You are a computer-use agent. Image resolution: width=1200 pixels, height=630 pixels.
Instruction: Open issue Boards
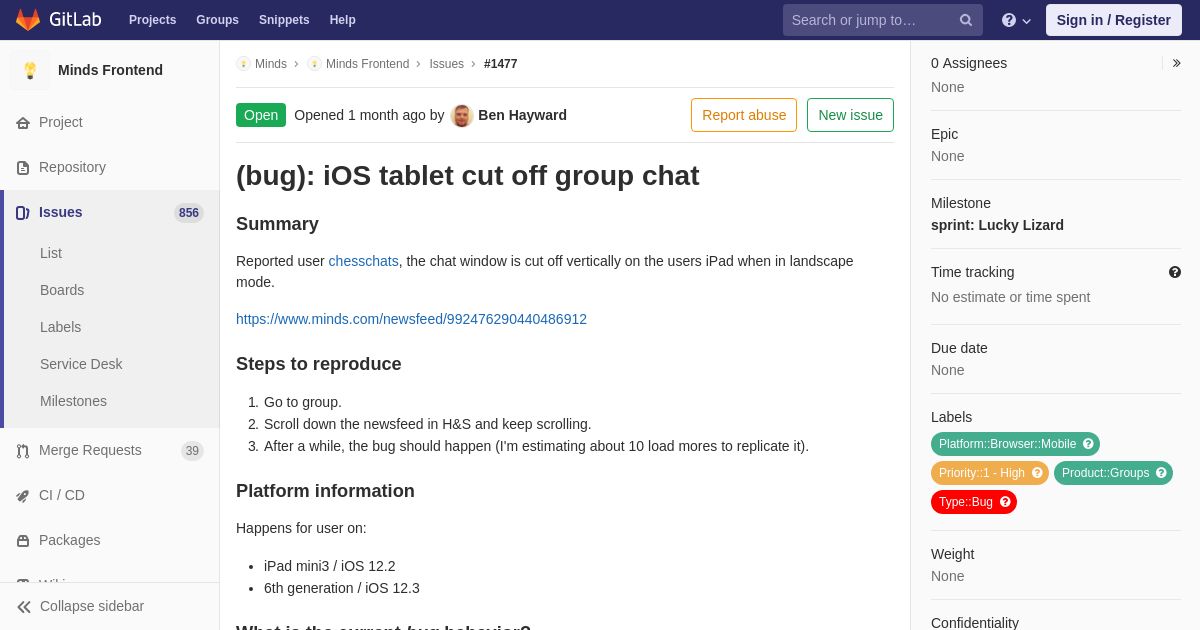point(62,290)
